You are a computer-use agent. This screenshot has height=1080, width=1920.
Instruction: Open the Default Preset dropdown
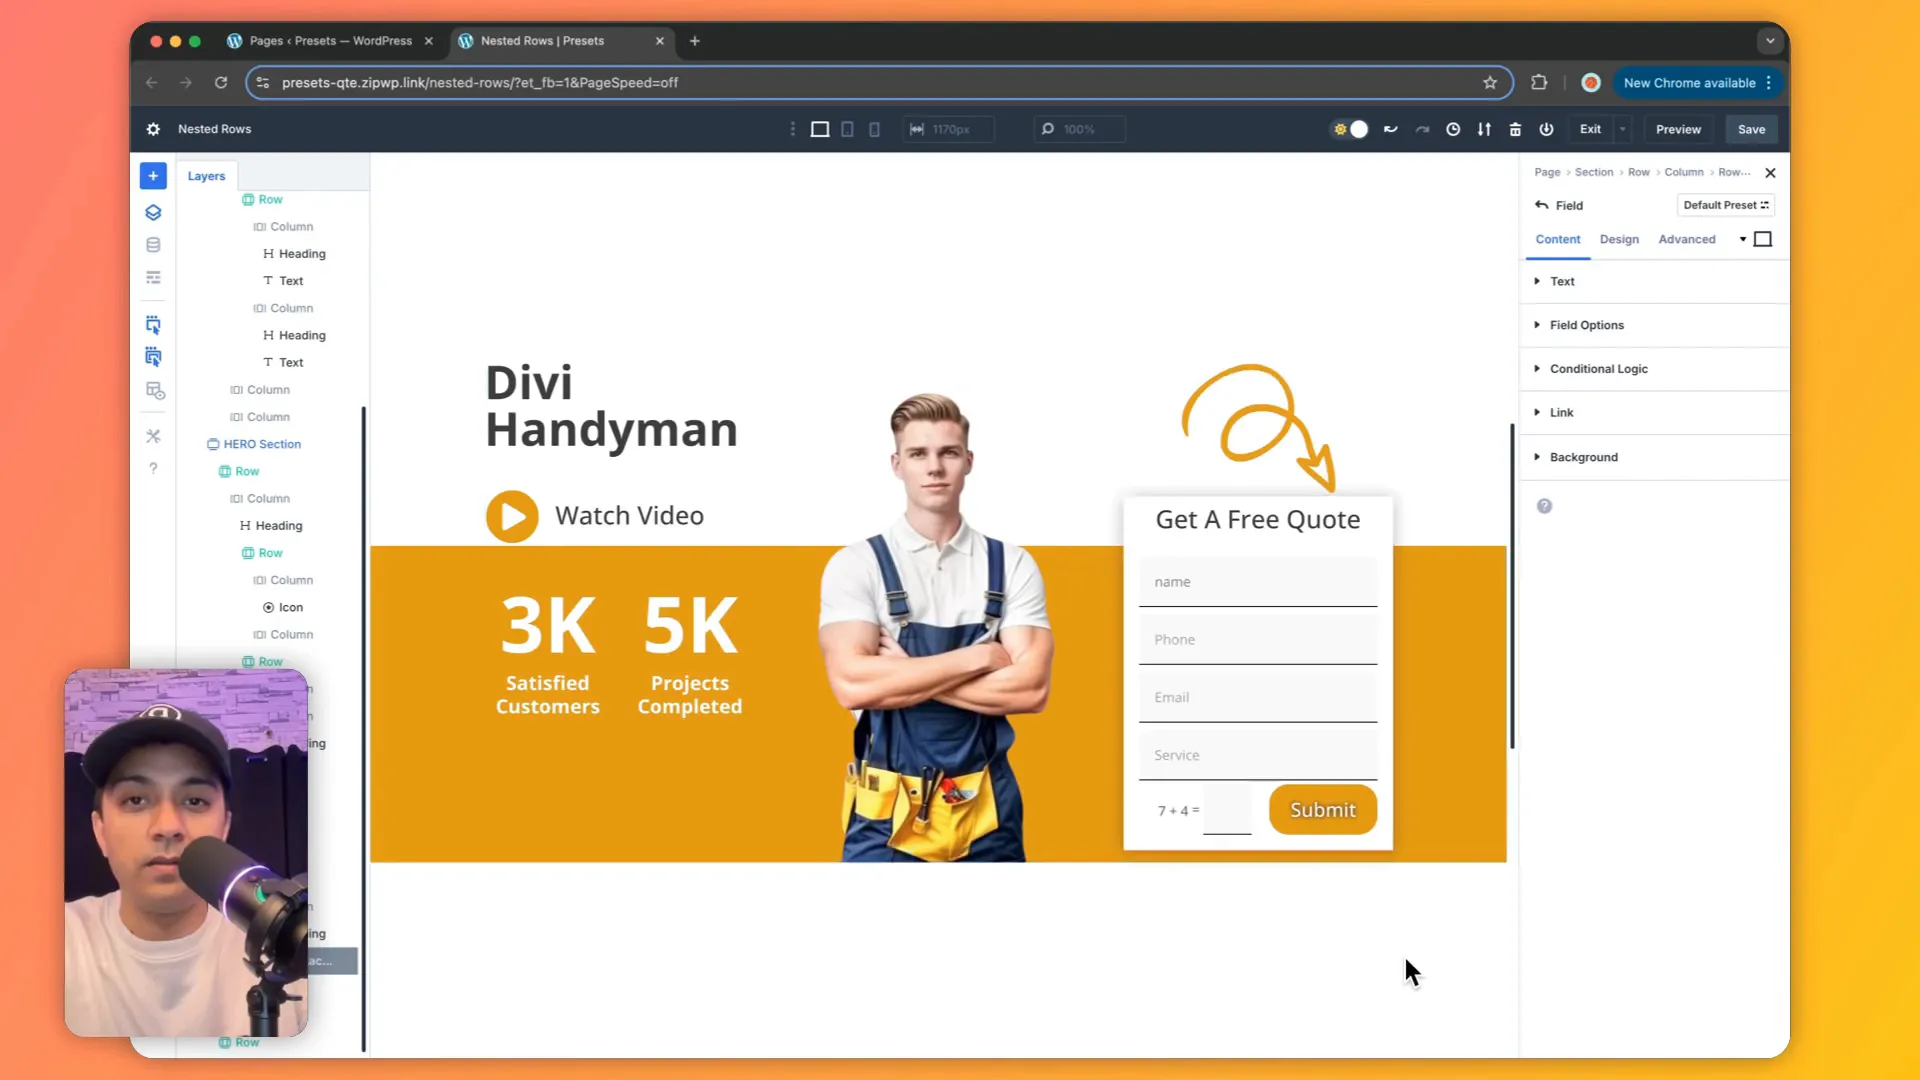coord(1725,205)
